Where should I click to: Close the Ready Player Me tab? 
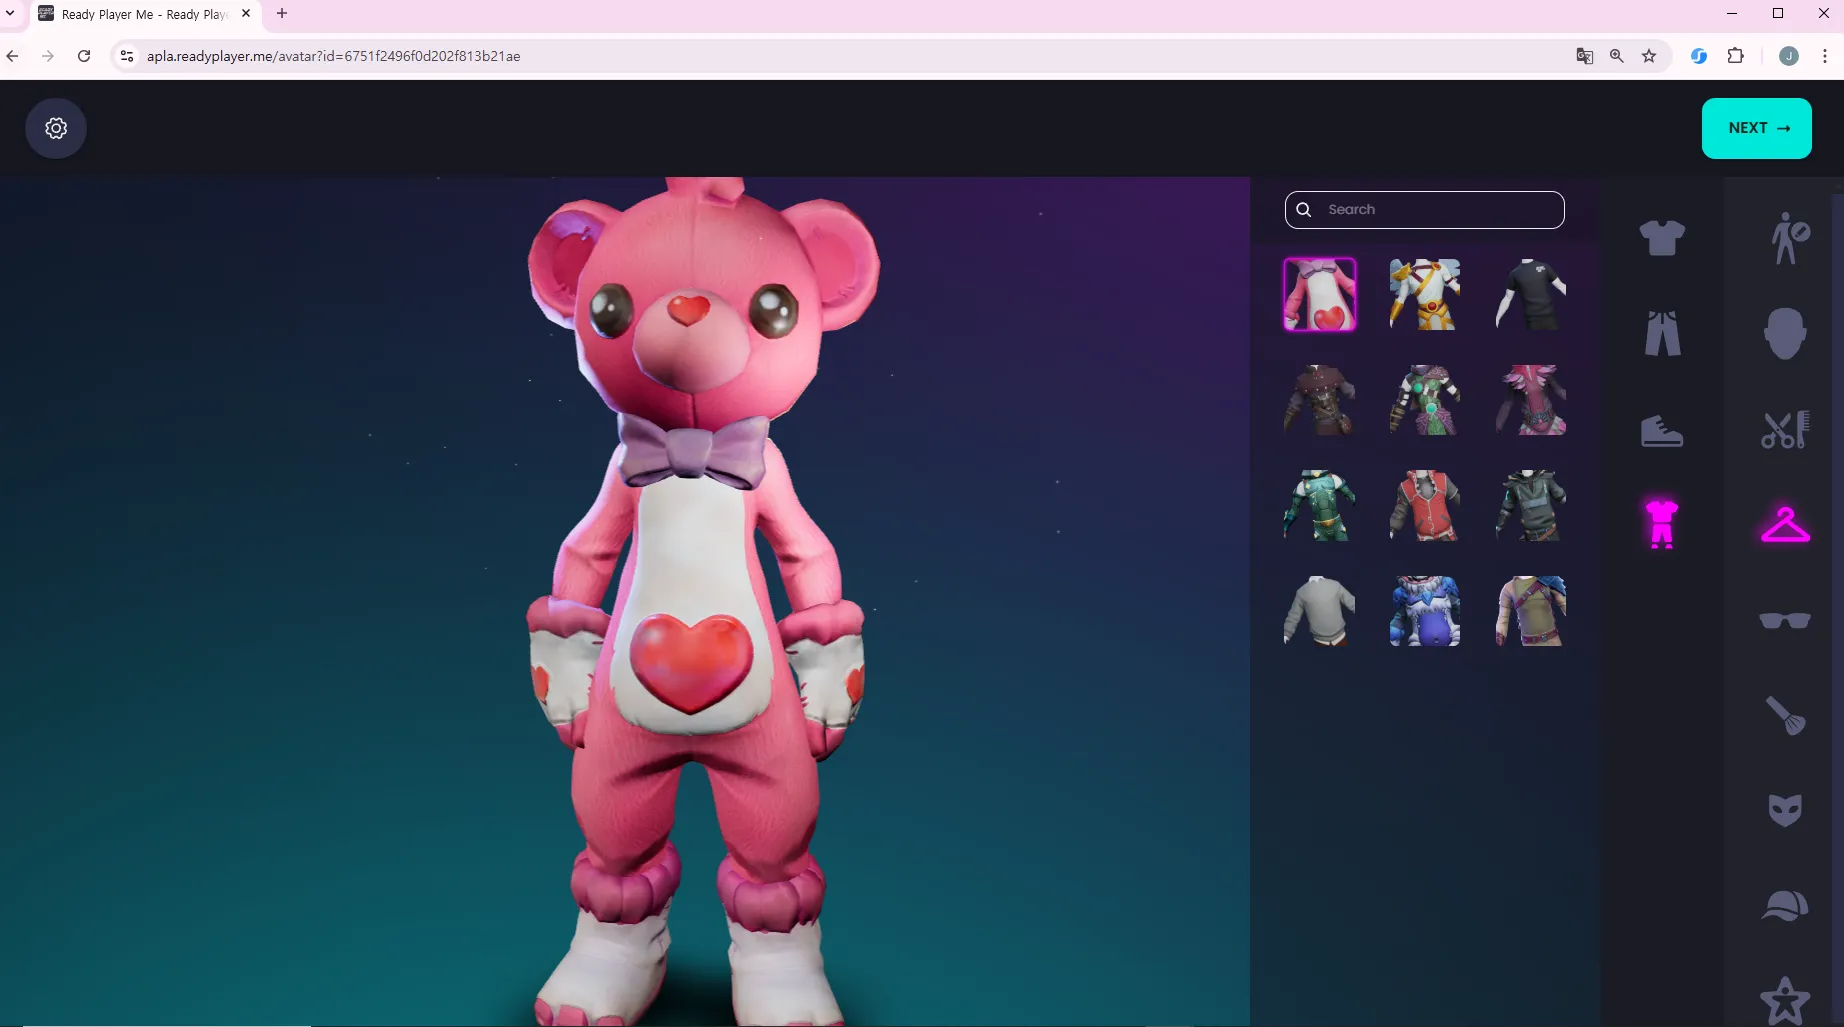pos(246,14)
